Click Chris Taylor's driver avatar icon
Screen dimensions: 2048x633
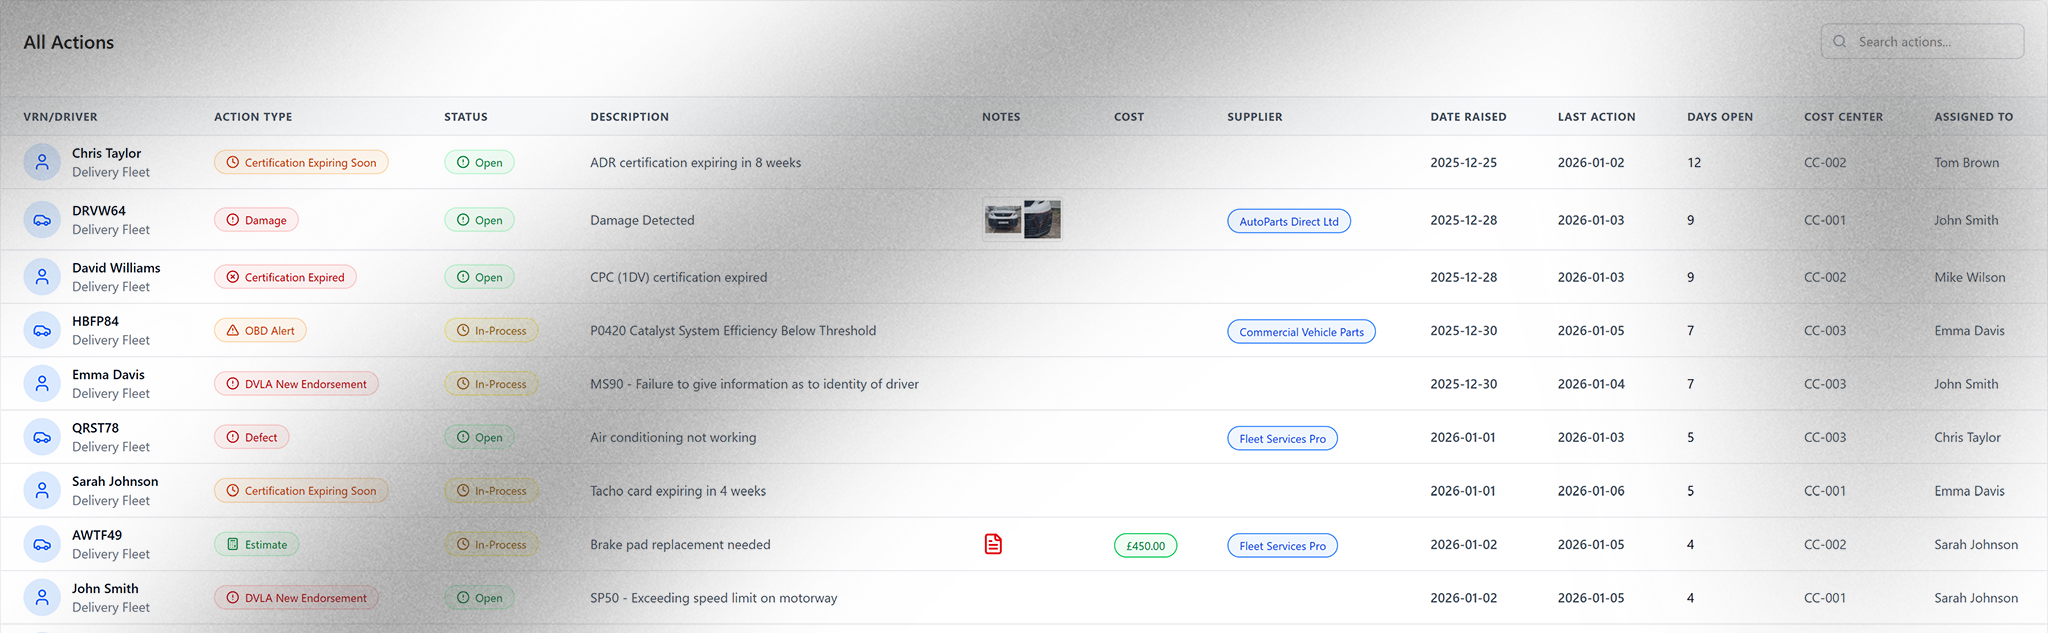42,162
